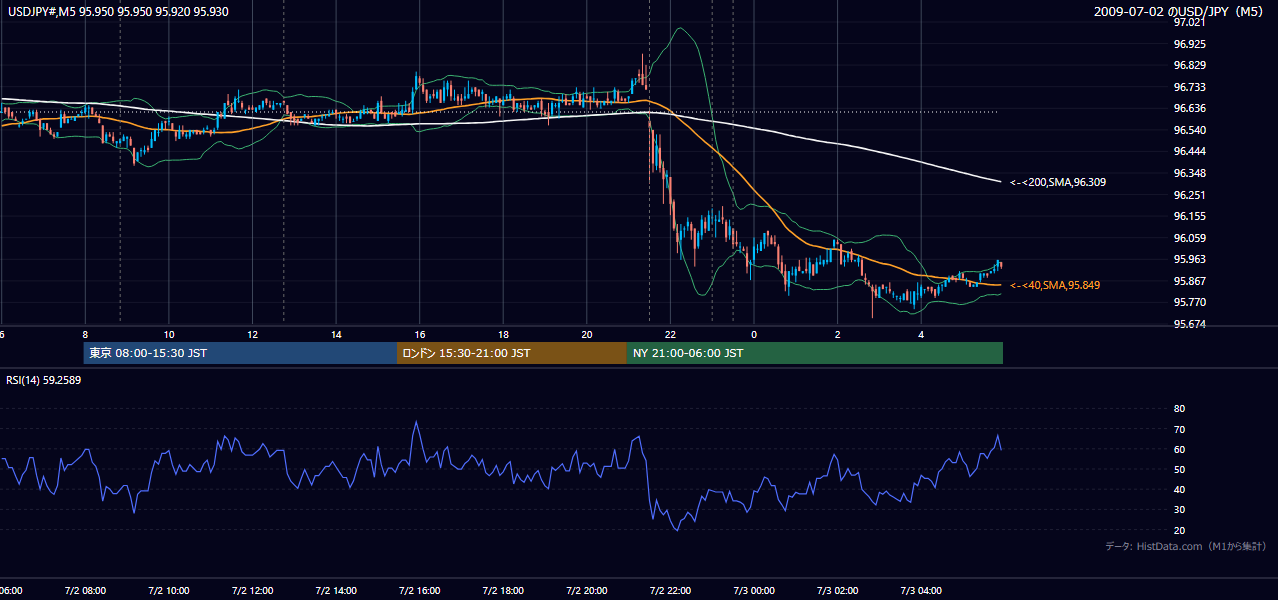The width and height of the screenshot is (1278, 600).
Task: Click price axis value 96.444
Action: pos(1190,152)
